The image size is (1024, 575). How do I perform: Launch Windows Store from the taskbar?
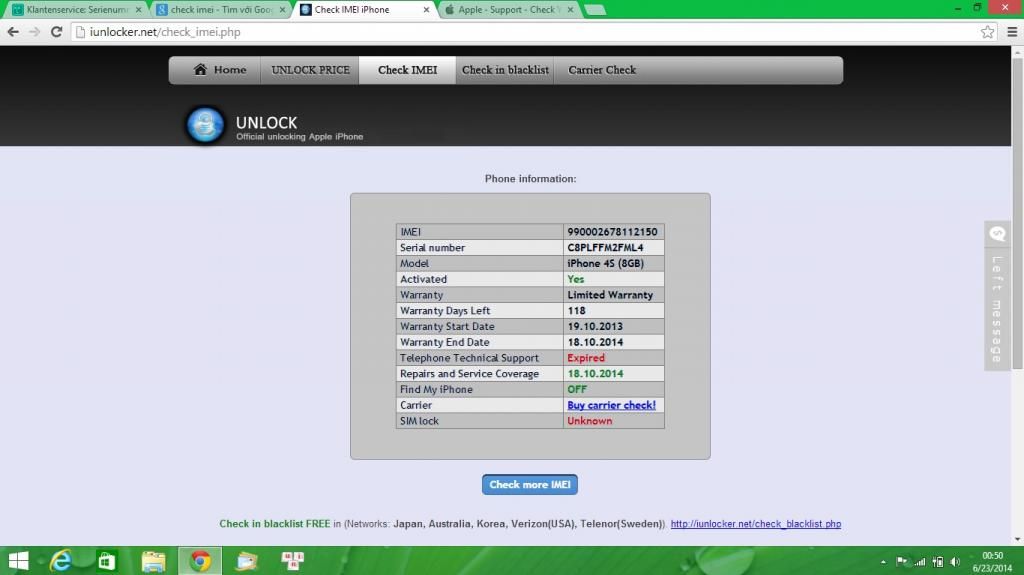[108, 561]
